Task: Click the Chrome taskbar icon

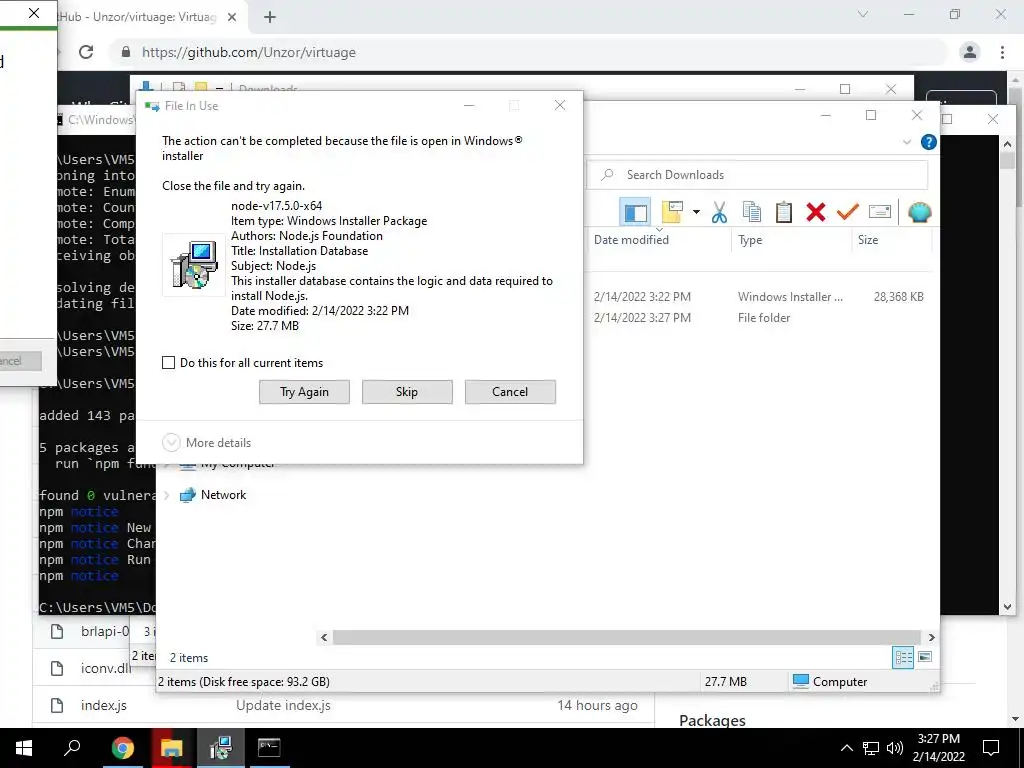Action: [122, 748]
